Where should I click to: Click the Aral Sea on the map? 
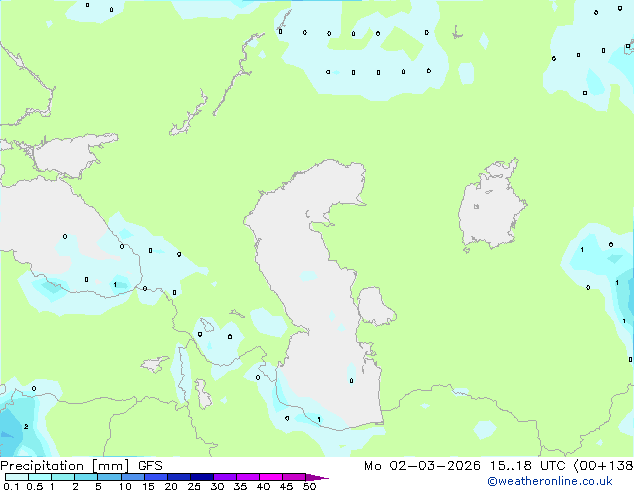[491, 206]
